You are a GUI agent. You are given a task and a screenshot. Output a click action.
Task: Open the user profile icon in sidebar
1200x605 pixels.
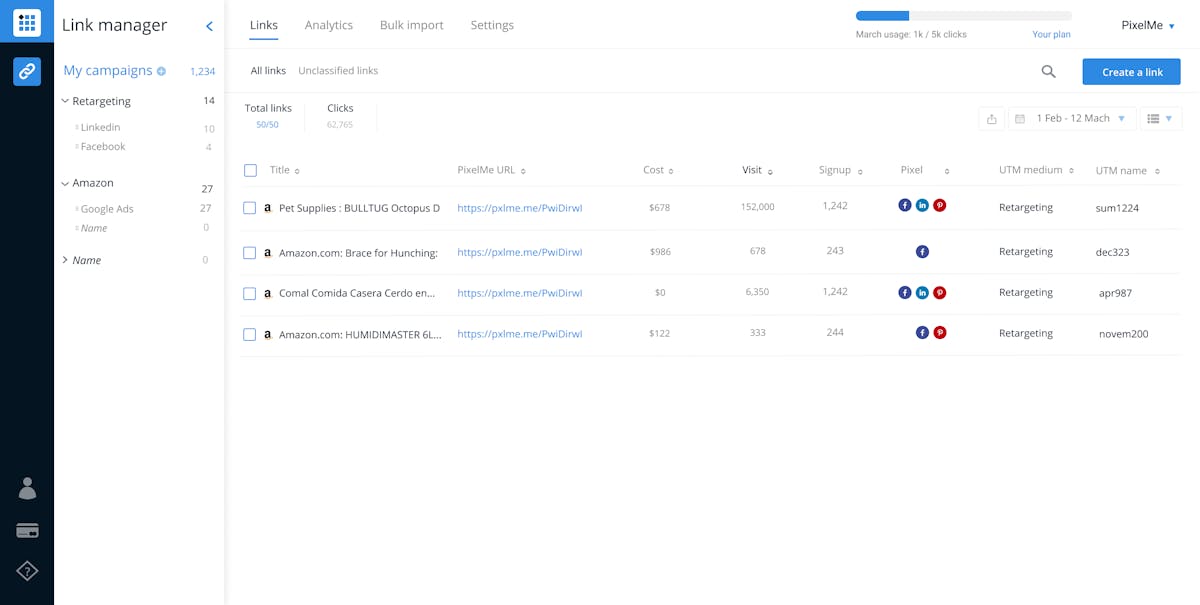pos(27,488)
